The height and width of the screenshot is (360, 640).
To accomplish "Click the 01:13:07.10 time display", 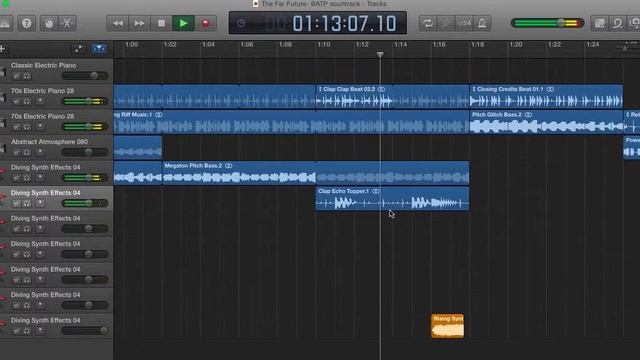I will 344,23.
